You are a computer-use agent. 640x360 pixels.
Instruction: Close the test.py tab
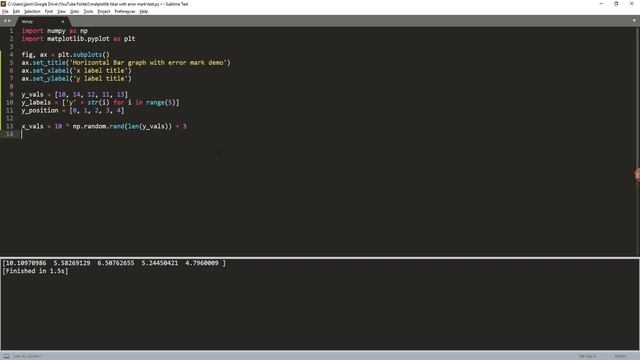coord(62,21)
